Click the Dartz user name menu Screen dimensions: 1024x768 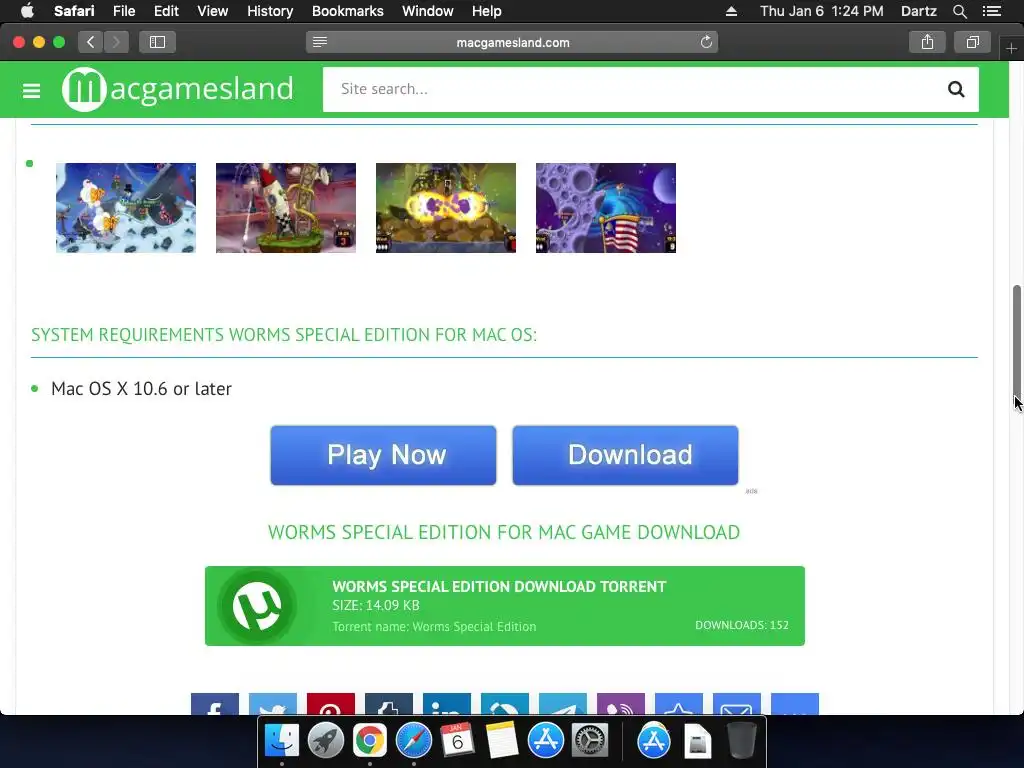tap(918, 11)
